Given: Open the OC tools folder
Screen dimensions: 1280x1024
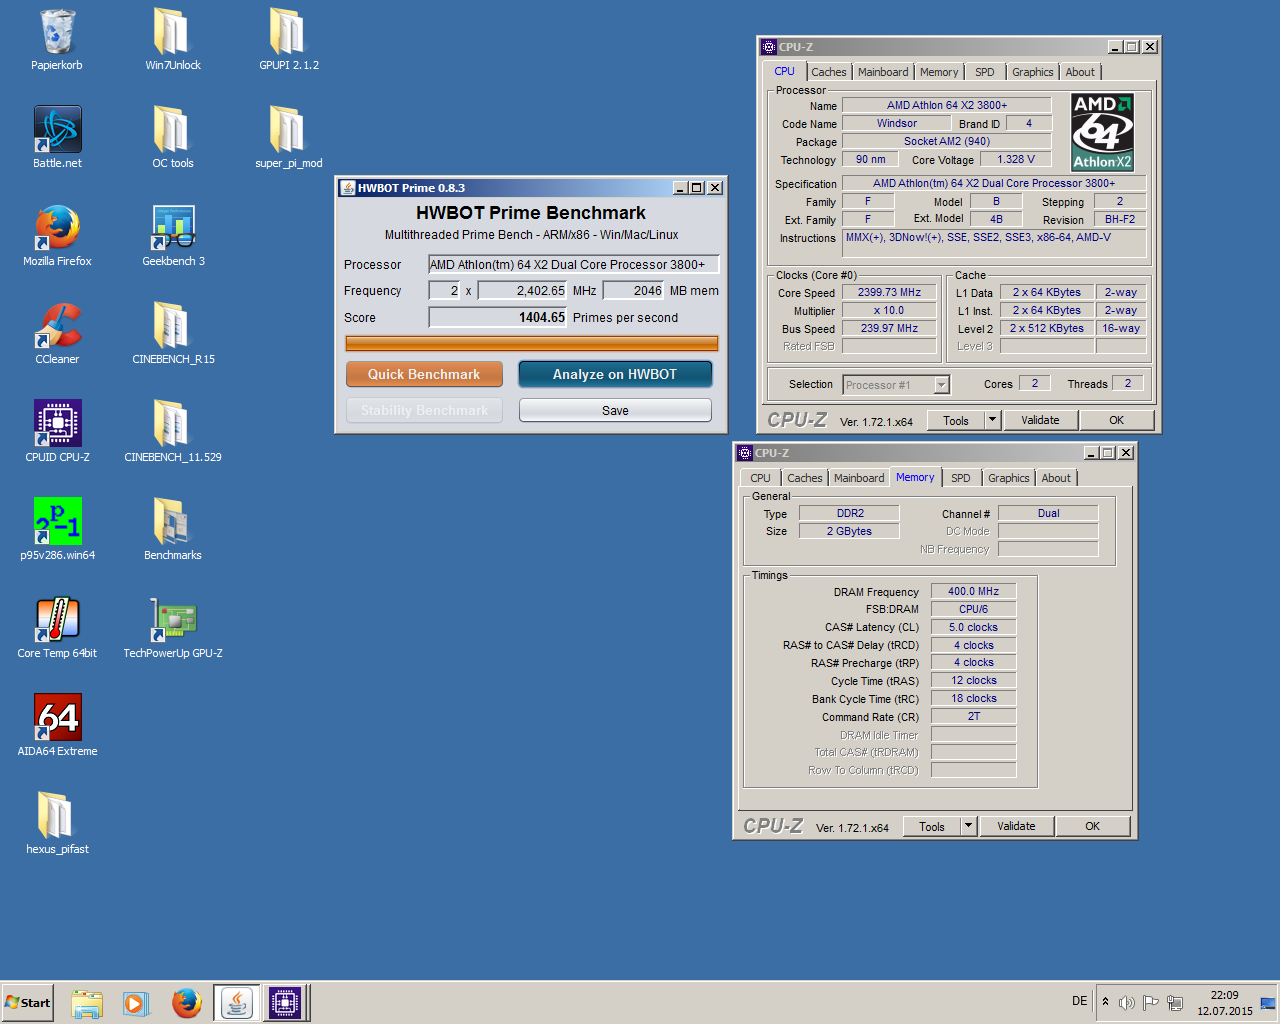Looking at the screenshot, I should tap(173, 138).
